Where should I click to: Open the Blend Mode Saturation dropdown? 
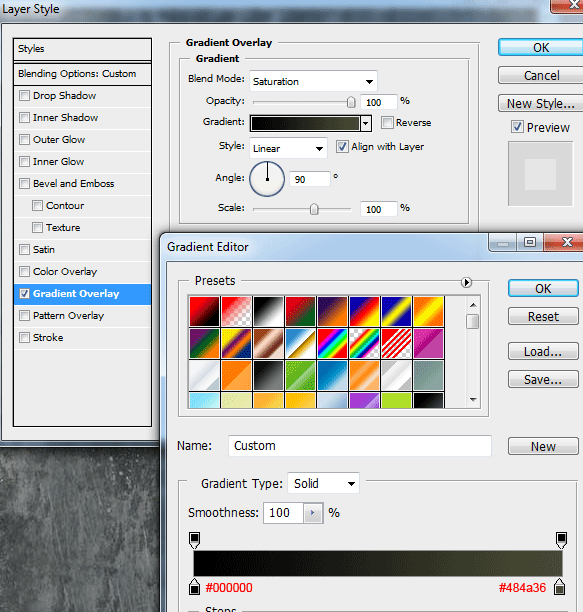coord(313,81)
